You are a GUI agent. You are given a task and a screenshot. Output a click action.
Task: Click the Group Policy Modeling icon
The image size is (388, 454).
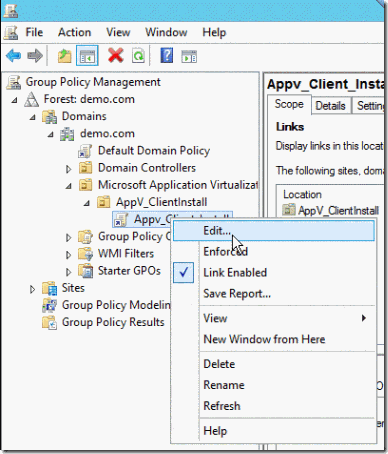tap(49, 305)
